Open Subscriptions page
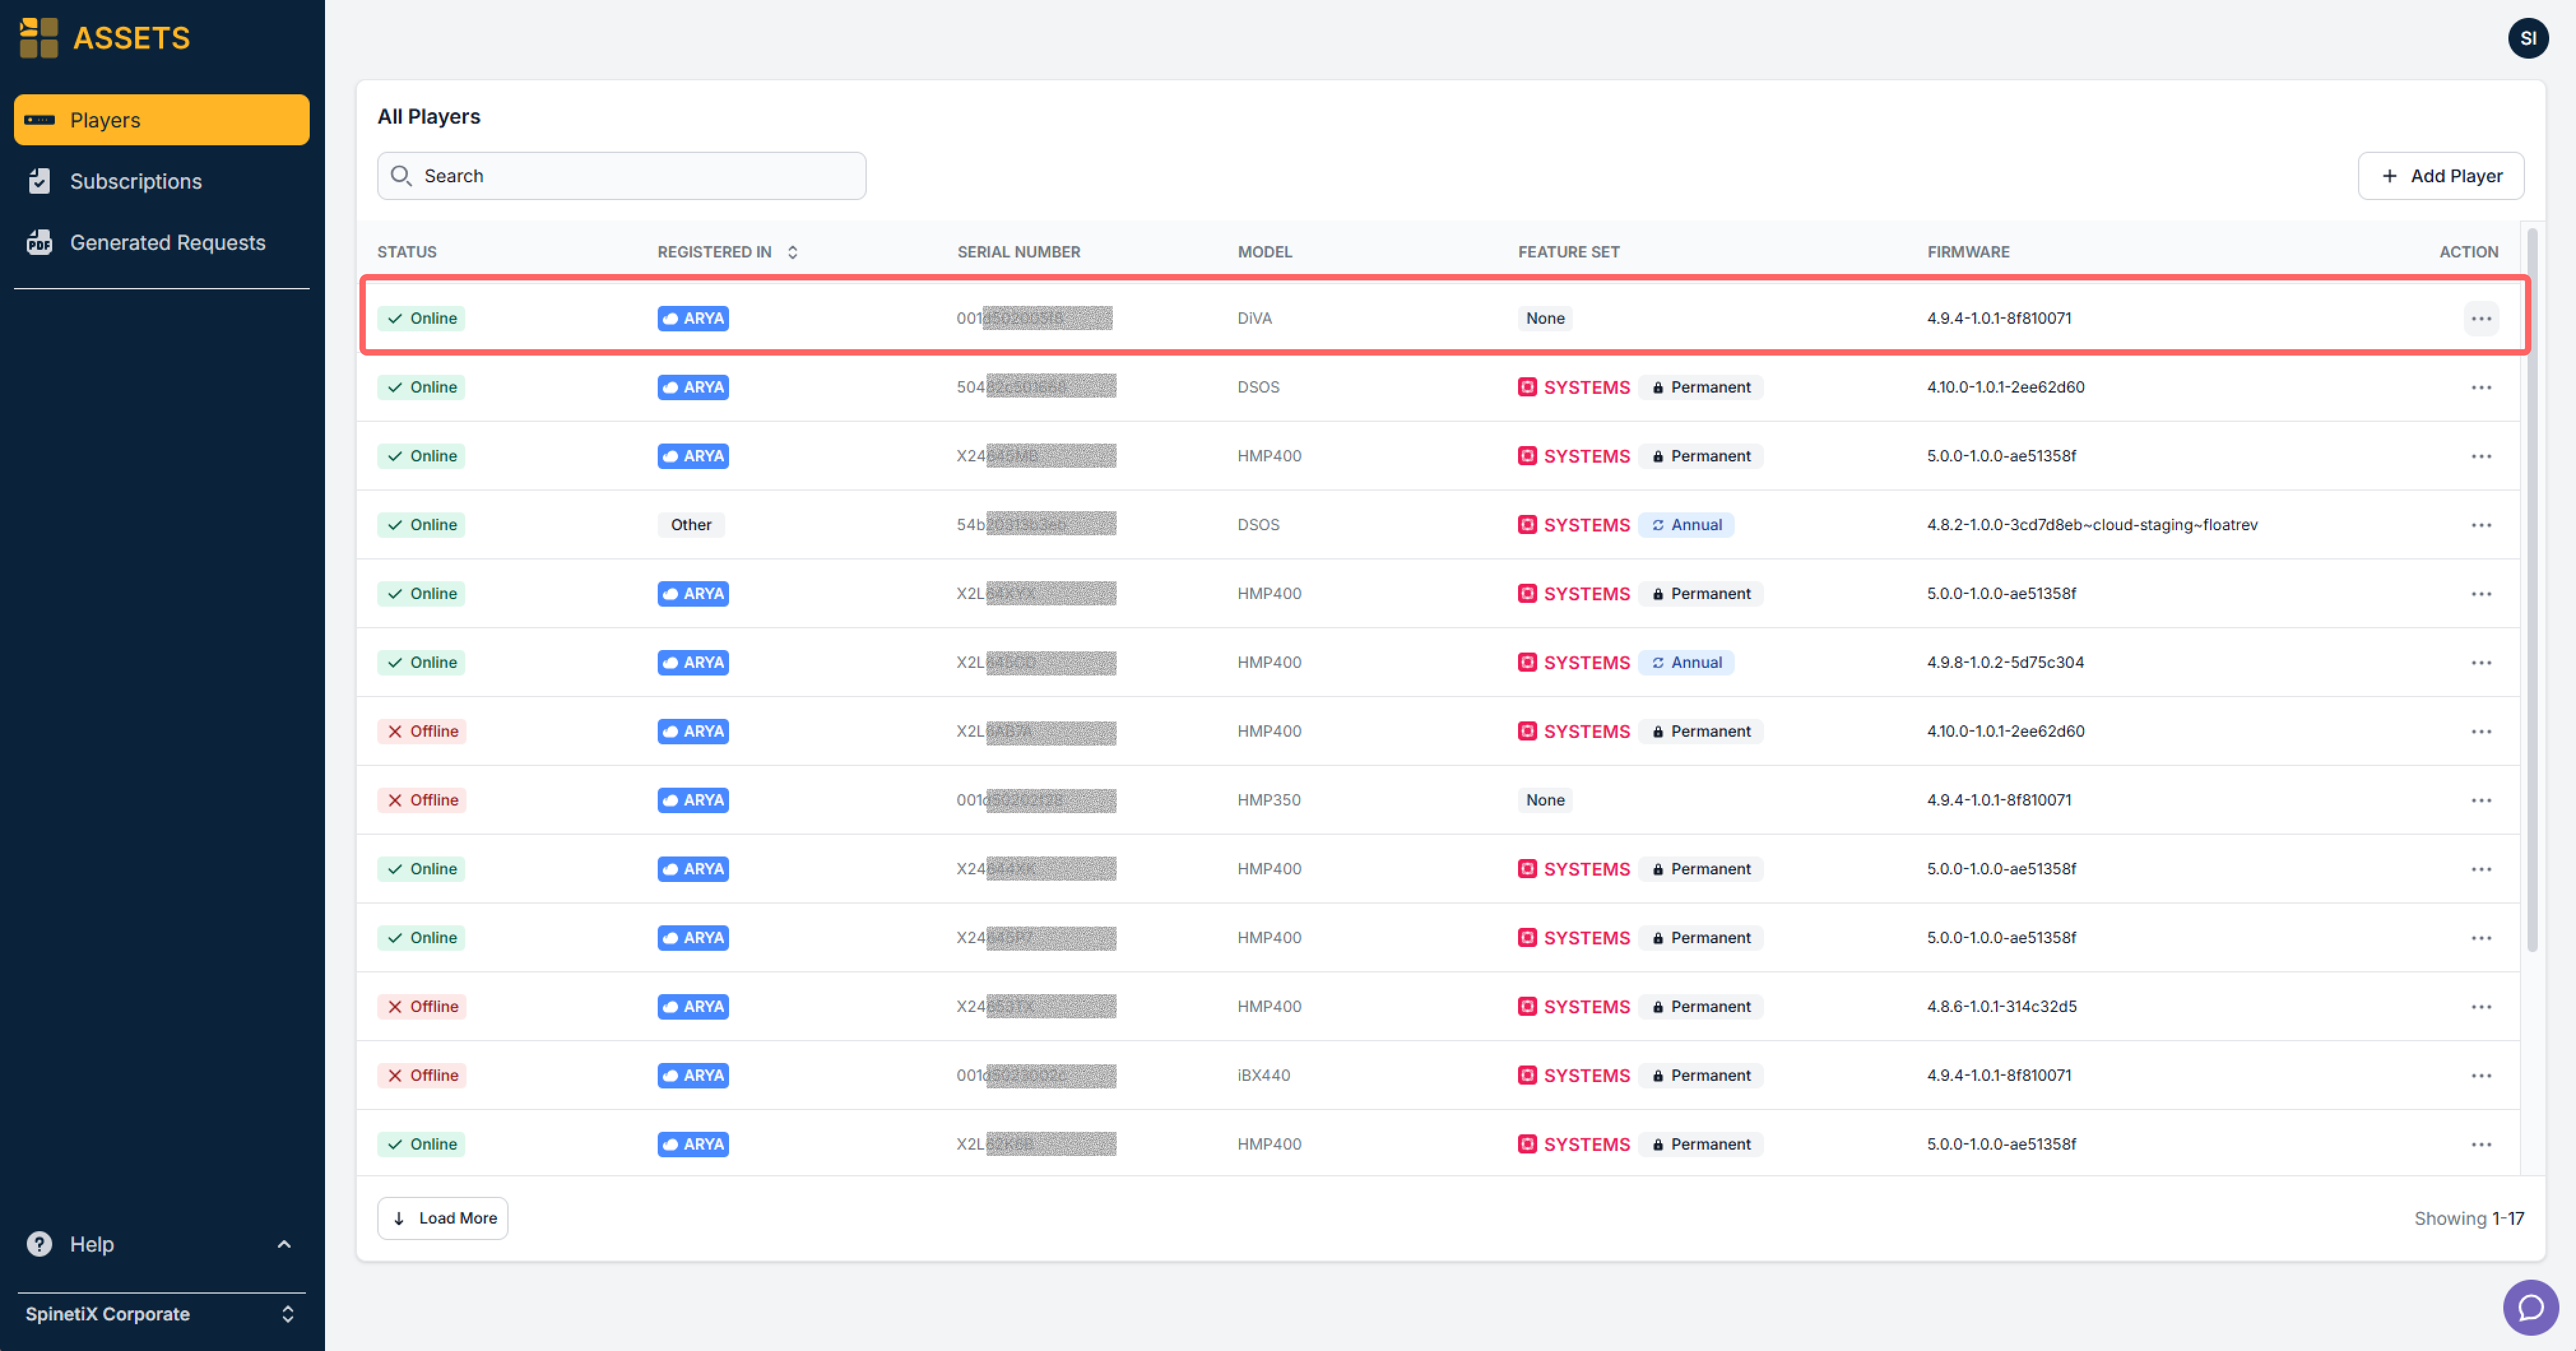The width and height of the screenshot is (2576, 1351). (161, 181)
